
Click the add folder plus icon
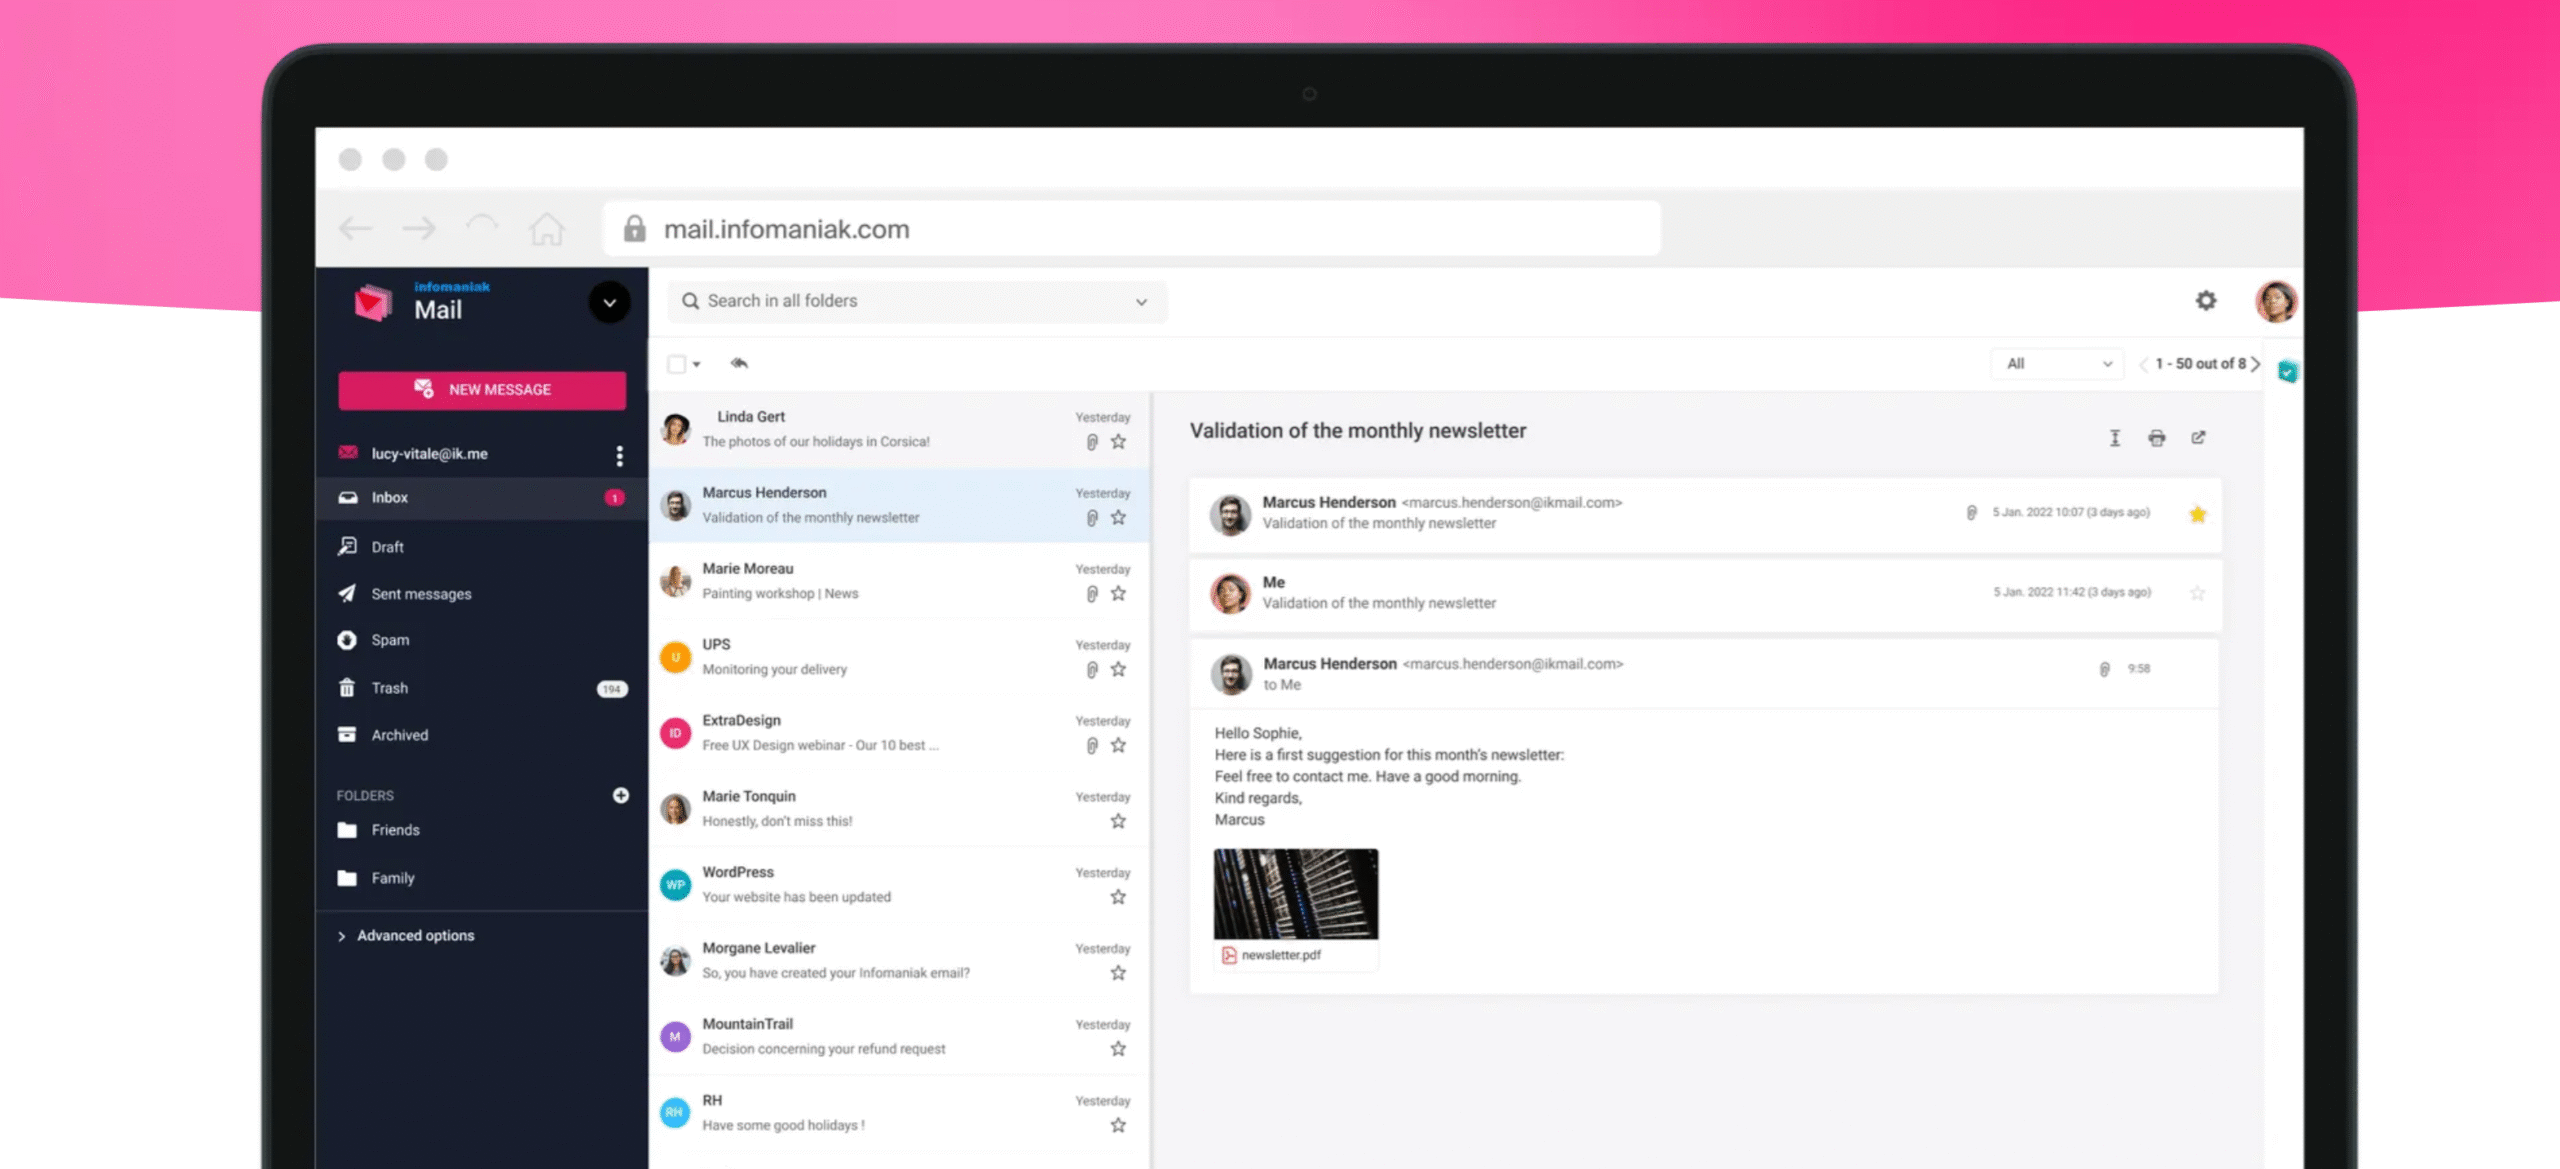tap(621, 795)
